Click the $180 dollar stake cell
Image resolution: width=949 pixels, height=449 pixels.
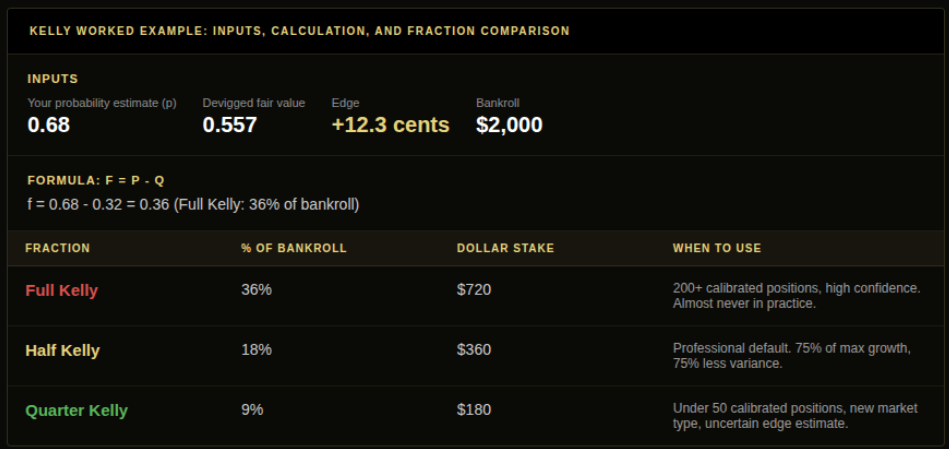point(474,410)
